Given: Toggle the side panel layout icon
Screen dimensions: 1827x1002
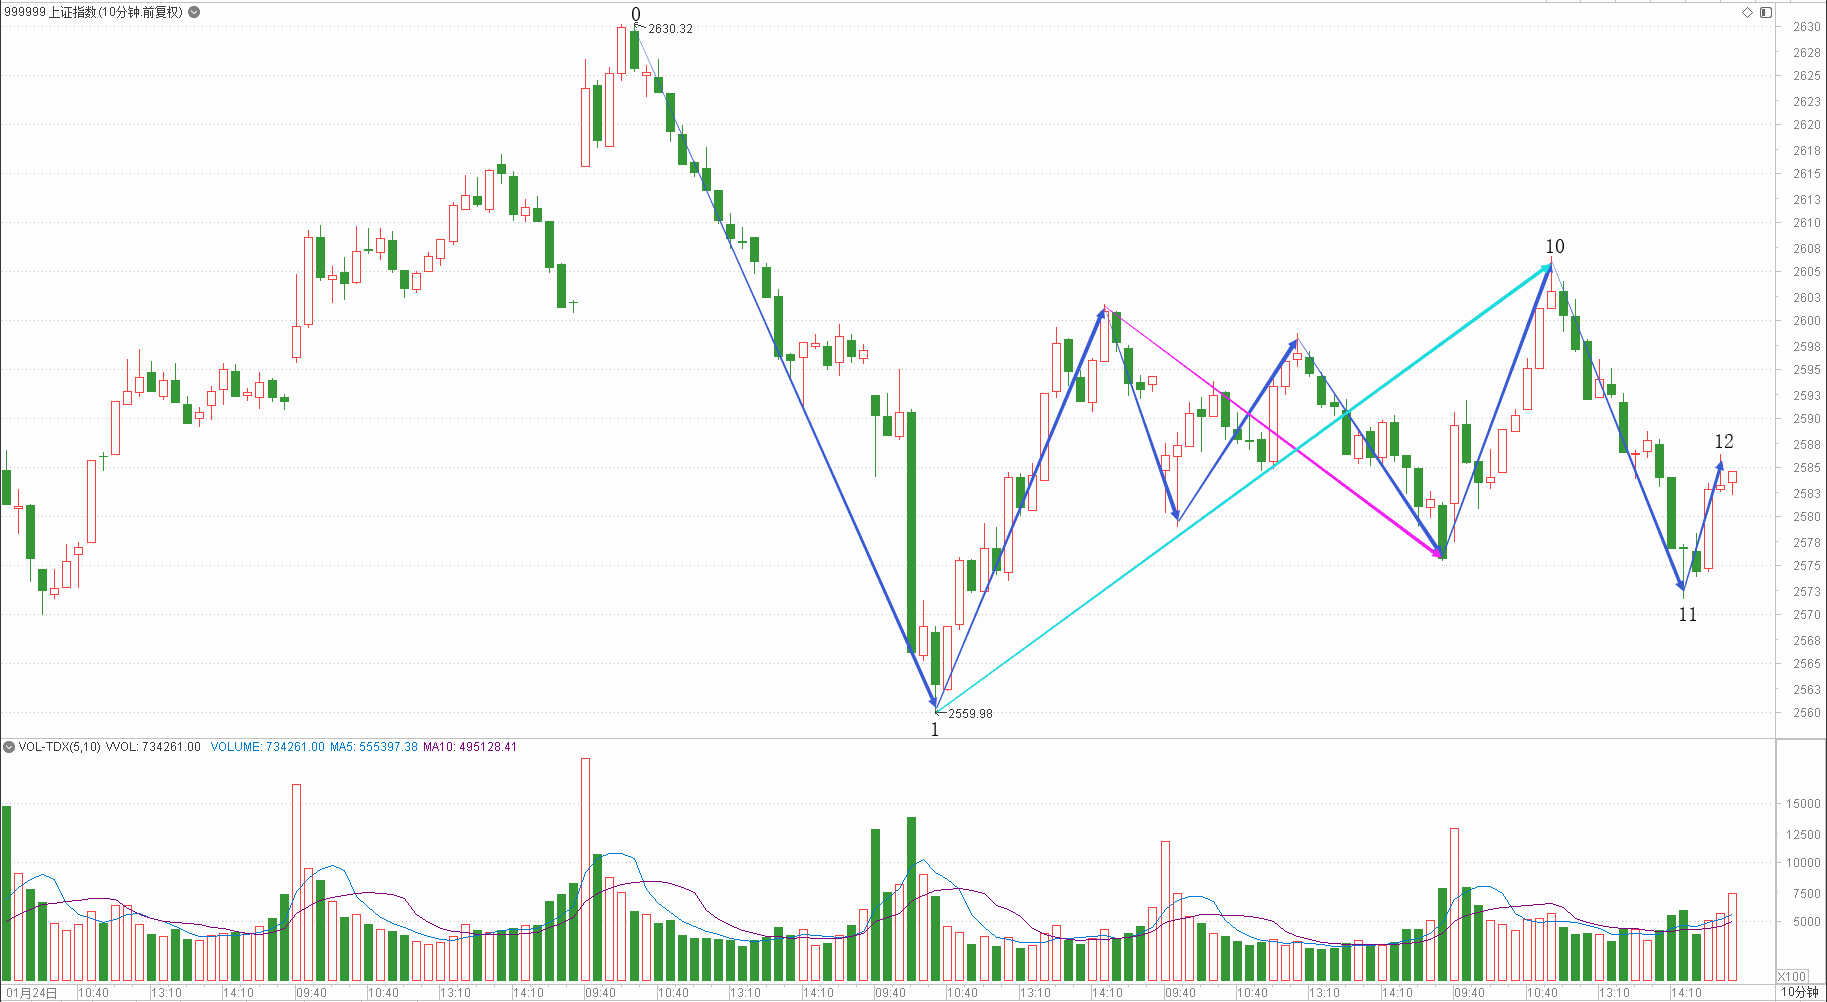Looking at the screenshot, I should coord(1766,12).
